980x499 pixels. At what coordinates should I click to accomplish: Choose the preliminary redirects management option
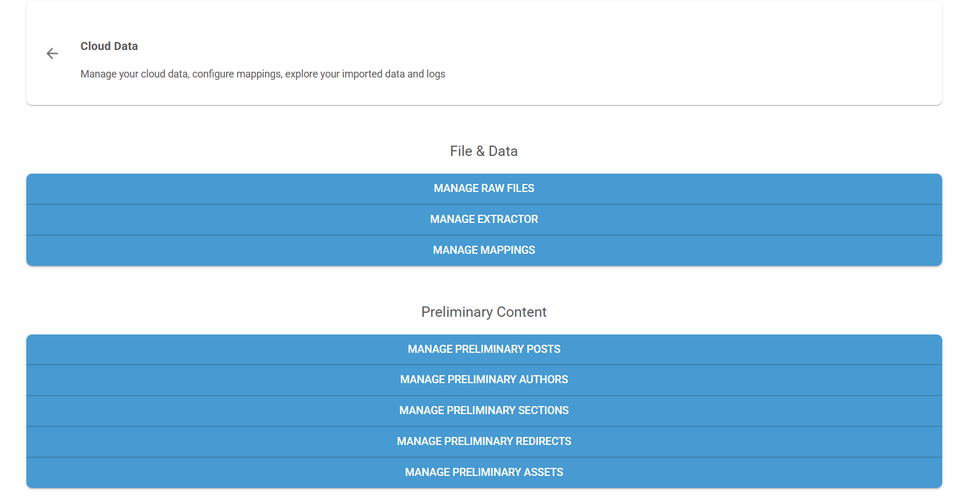tap(484, 441)
